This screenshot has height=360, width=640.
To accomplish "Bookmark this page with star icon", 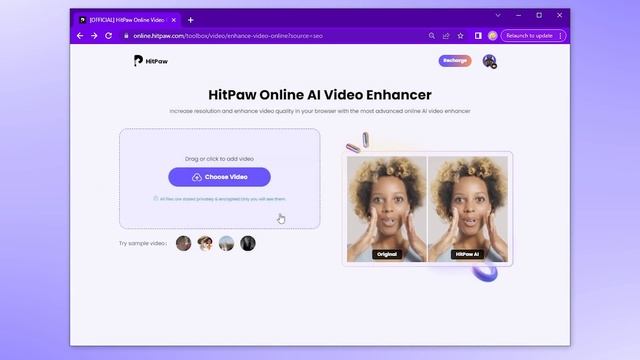I will pyautogui.click(x=460, y=36).
